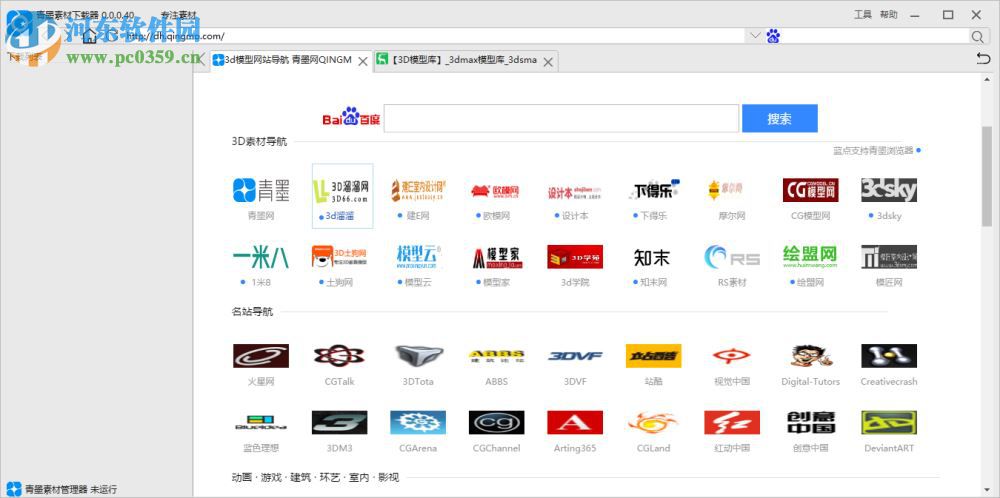Open the 视觉中国 site icon
Screen dimensions: 1000x498
pyautogui.click(x=732, y=356)
